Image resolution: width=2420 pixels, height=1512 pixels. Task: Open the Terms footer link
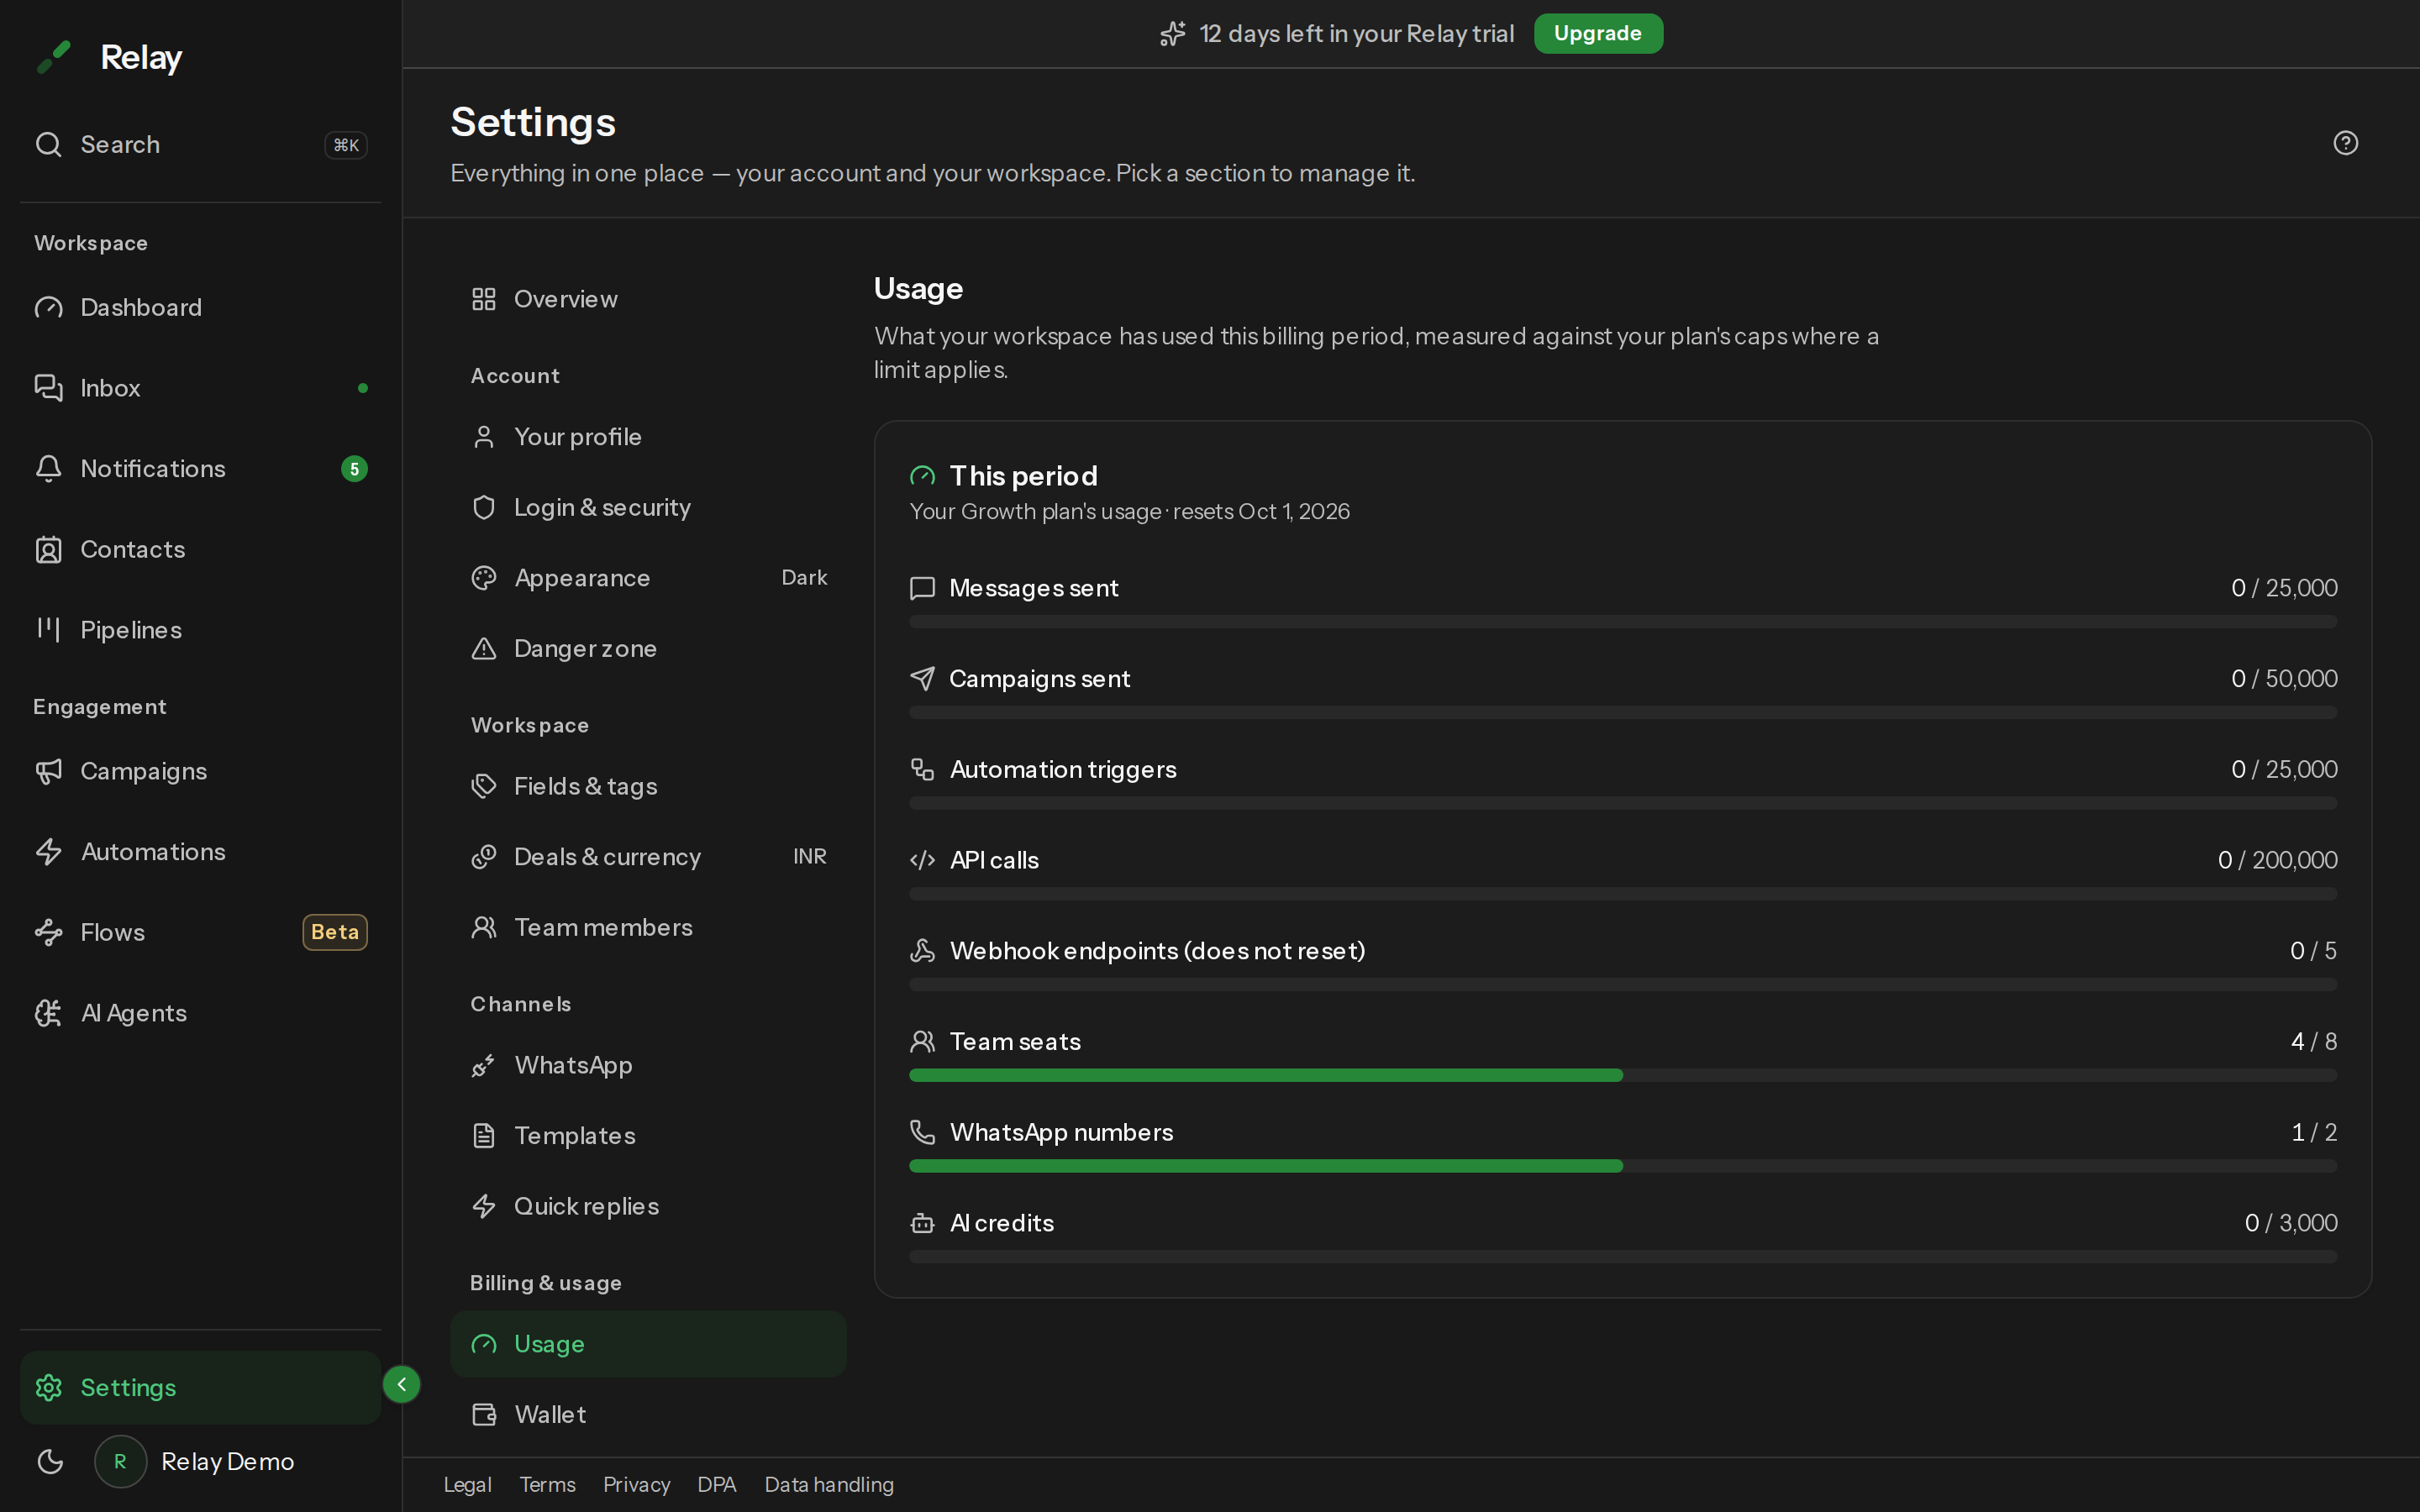point(547,1484)
